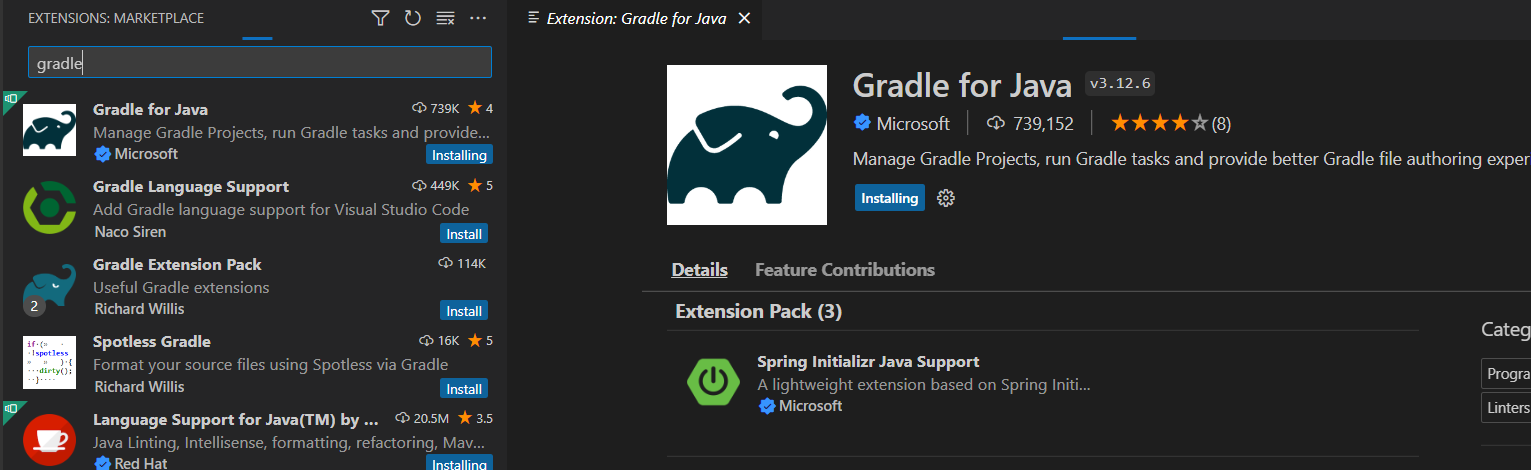Viewport: 1531px width, 470px height.
Task: Click the 449K download count
Action: pos(445,186)
